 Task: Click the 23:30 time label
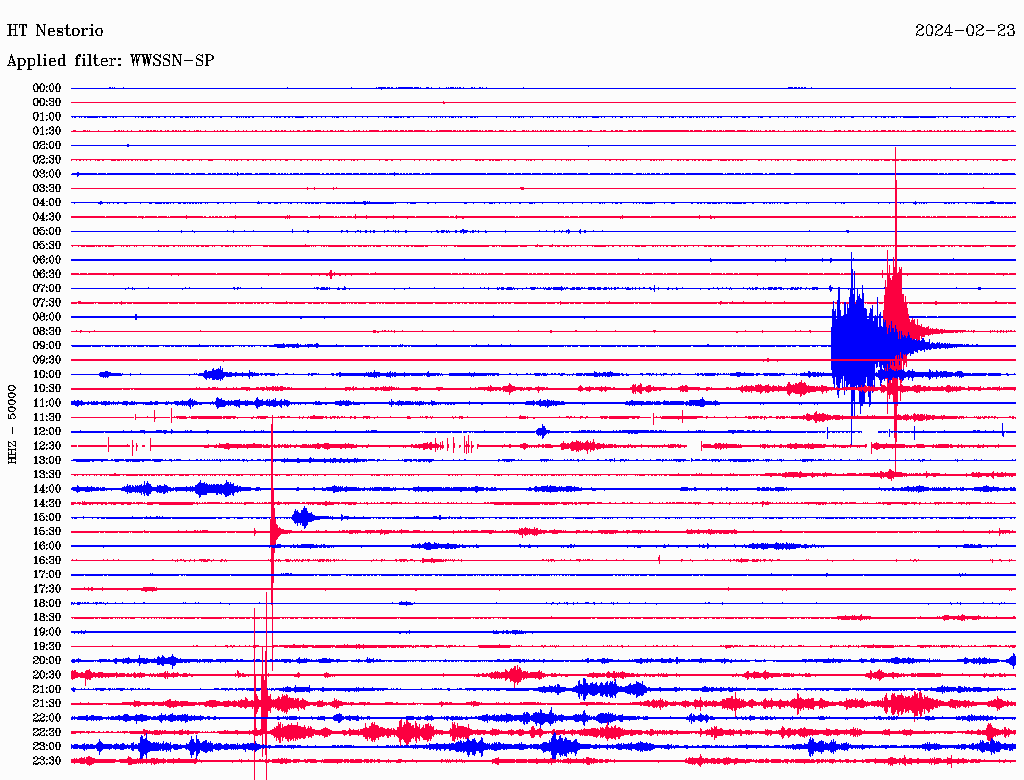coord(47,761)
